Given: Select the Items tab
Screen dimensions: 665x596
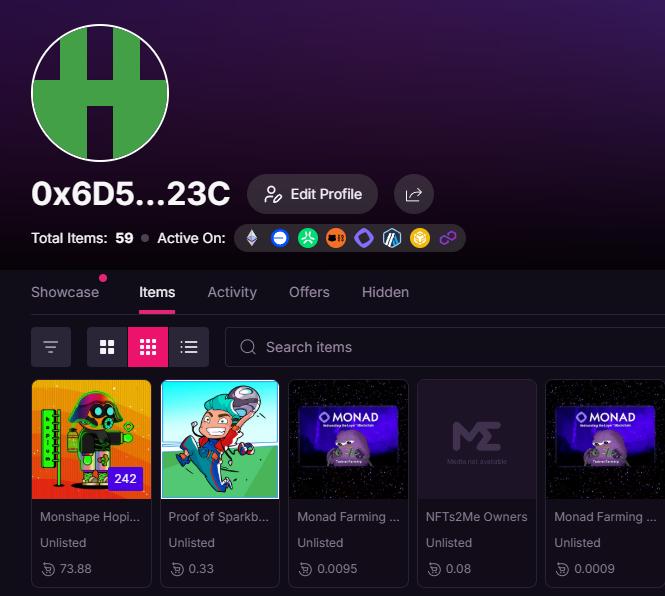Looking at the screenshot, I should [157, 292].
